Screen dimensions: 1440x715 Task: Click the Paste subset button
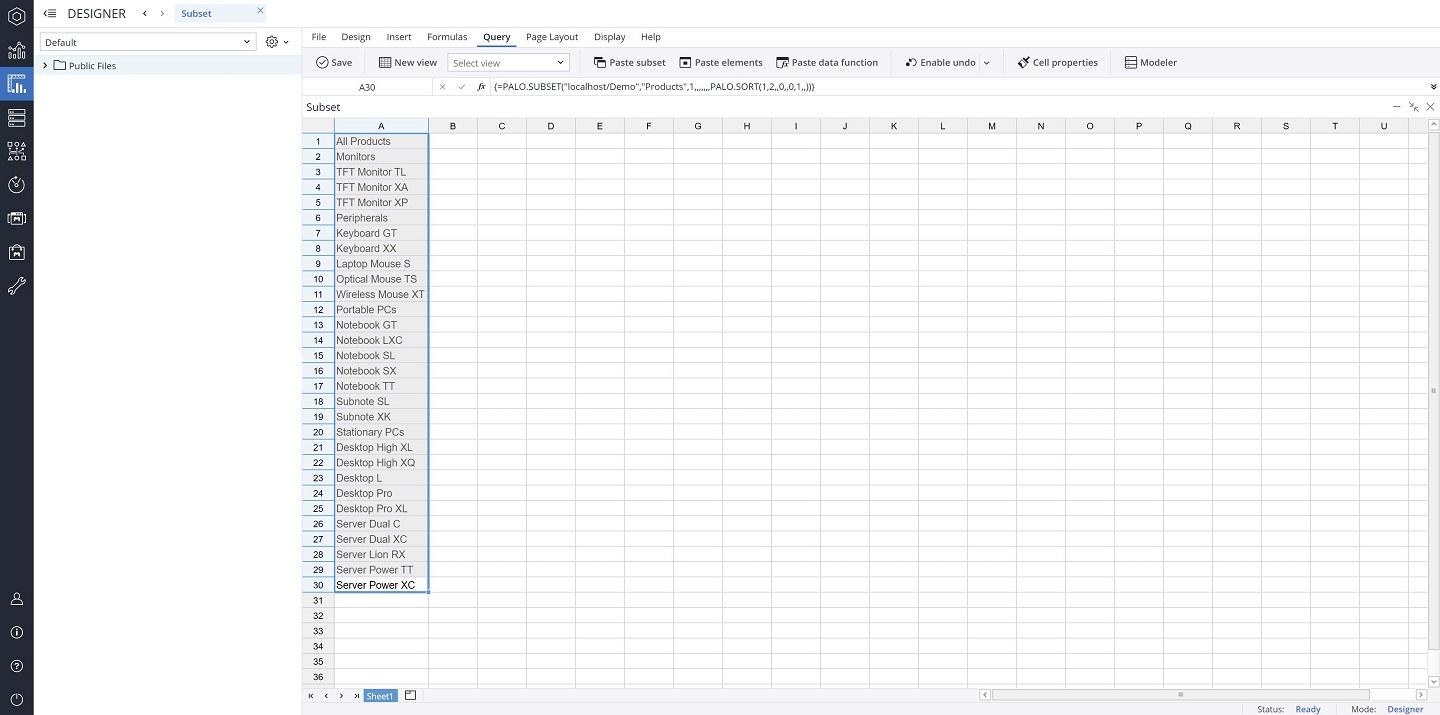(x=629, y=63)
